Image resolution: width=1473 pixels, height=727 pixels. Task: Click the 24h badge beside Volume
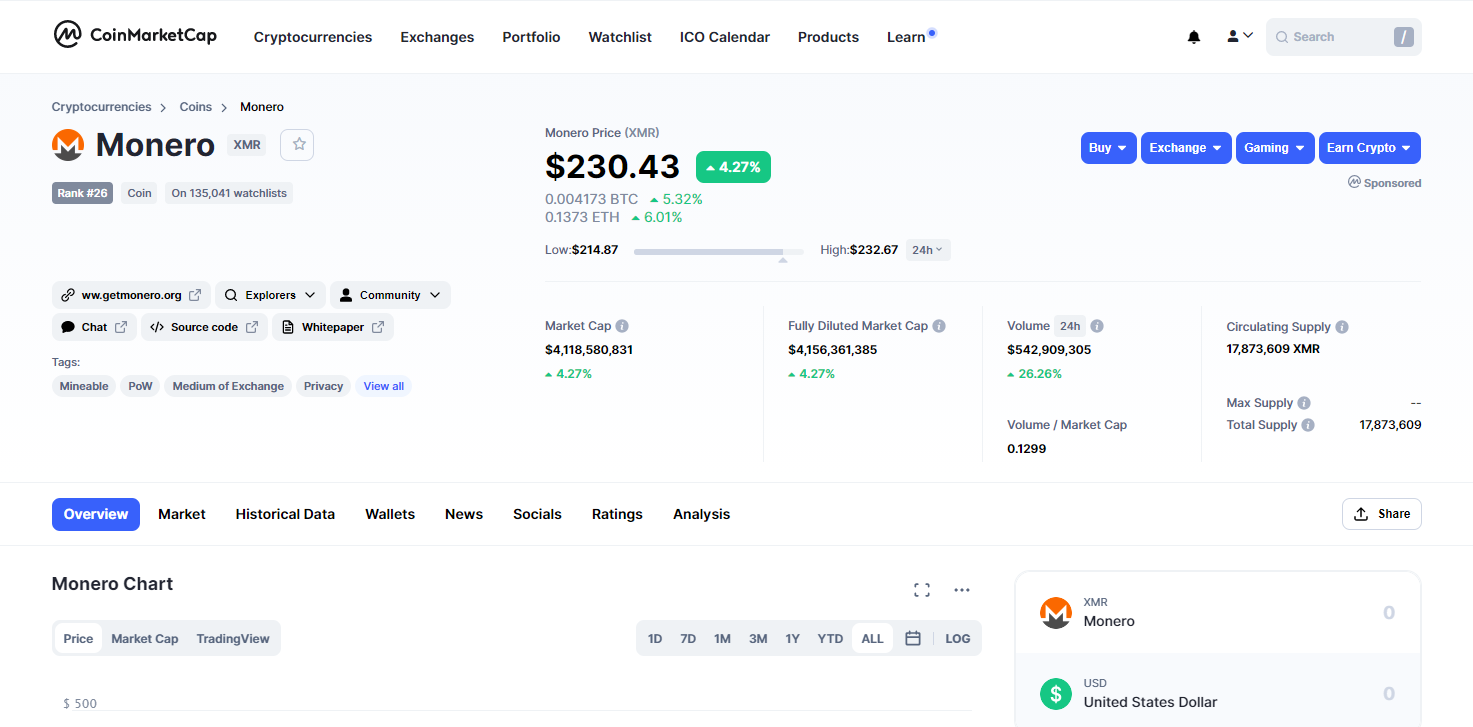(x=1070, y=326)
